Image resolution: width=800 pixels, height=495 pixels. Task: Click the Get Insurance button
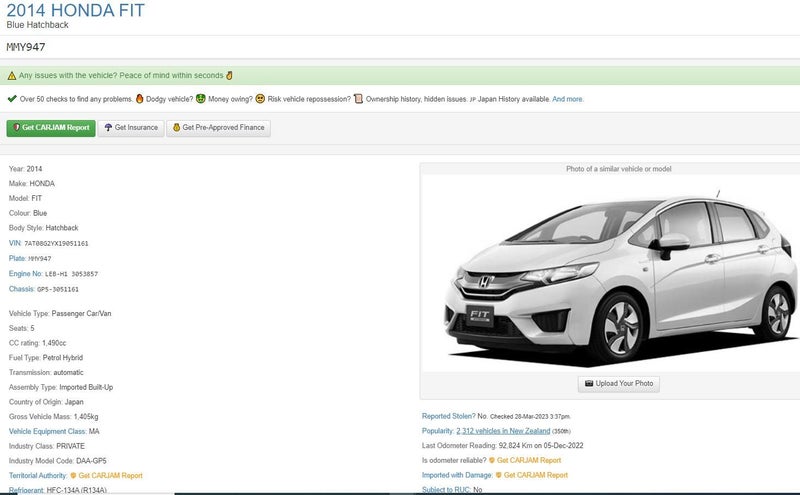[x=131, y=128]
